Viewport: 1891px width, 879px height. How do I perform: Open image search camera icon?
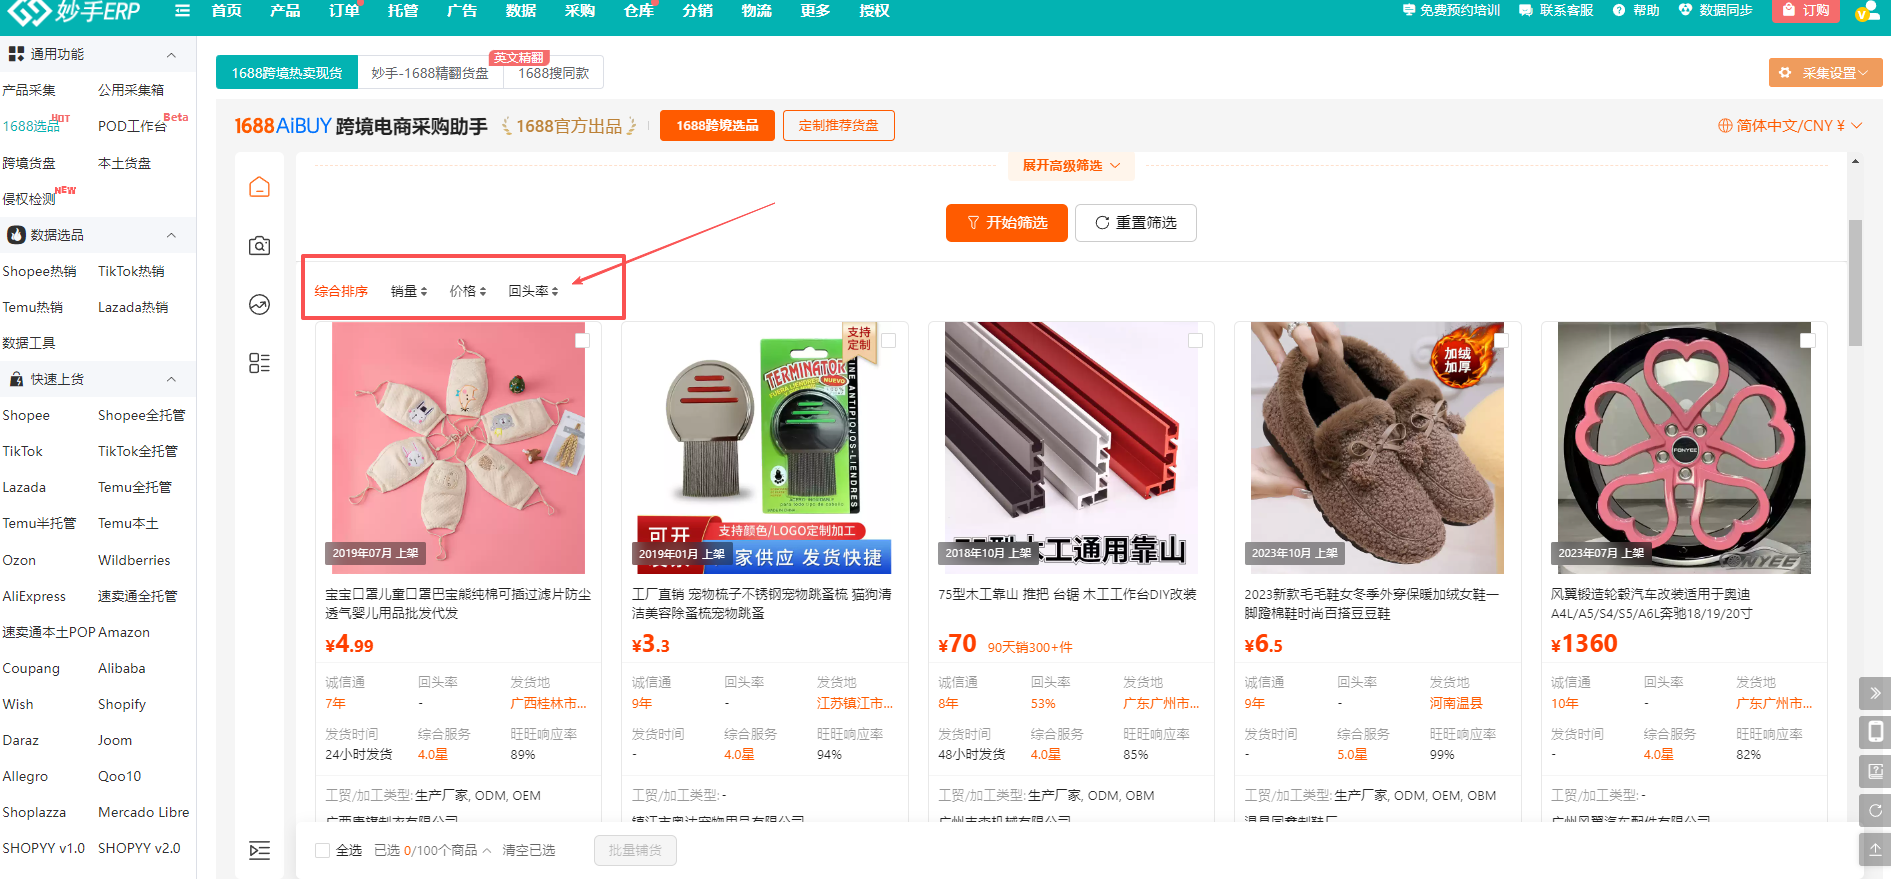pyautogui.click(x=260, y=245)
